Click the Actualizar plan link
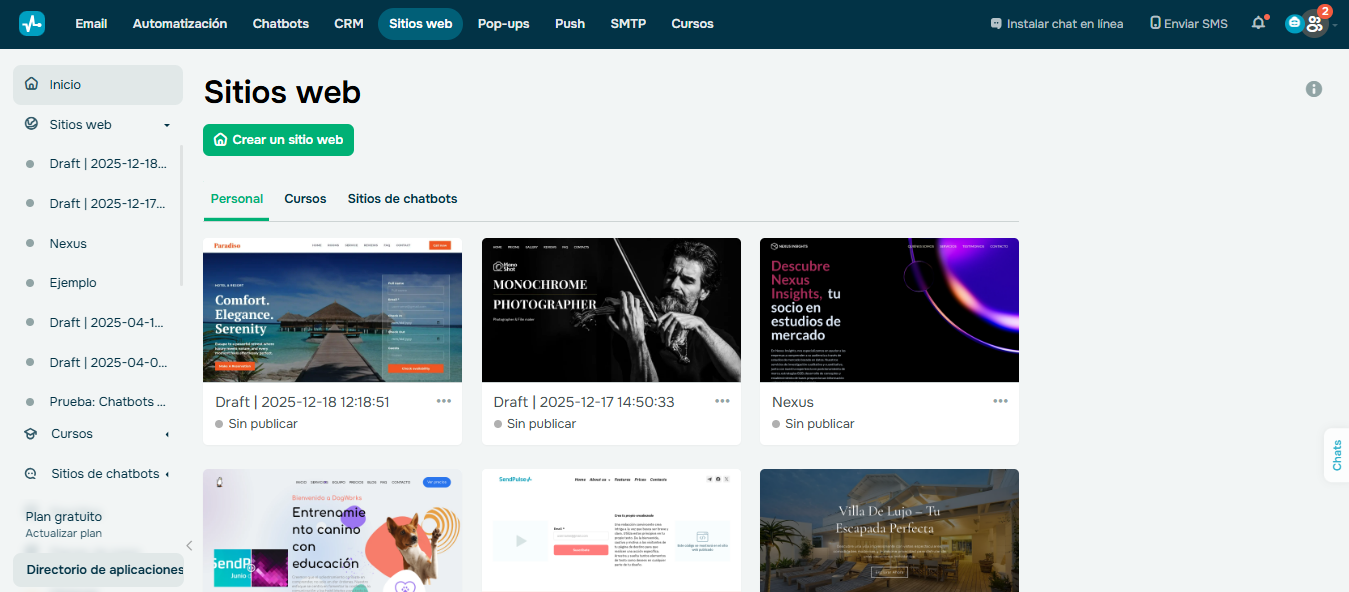The height and width of the screenshot is (592, 1349). click(63, 535)
